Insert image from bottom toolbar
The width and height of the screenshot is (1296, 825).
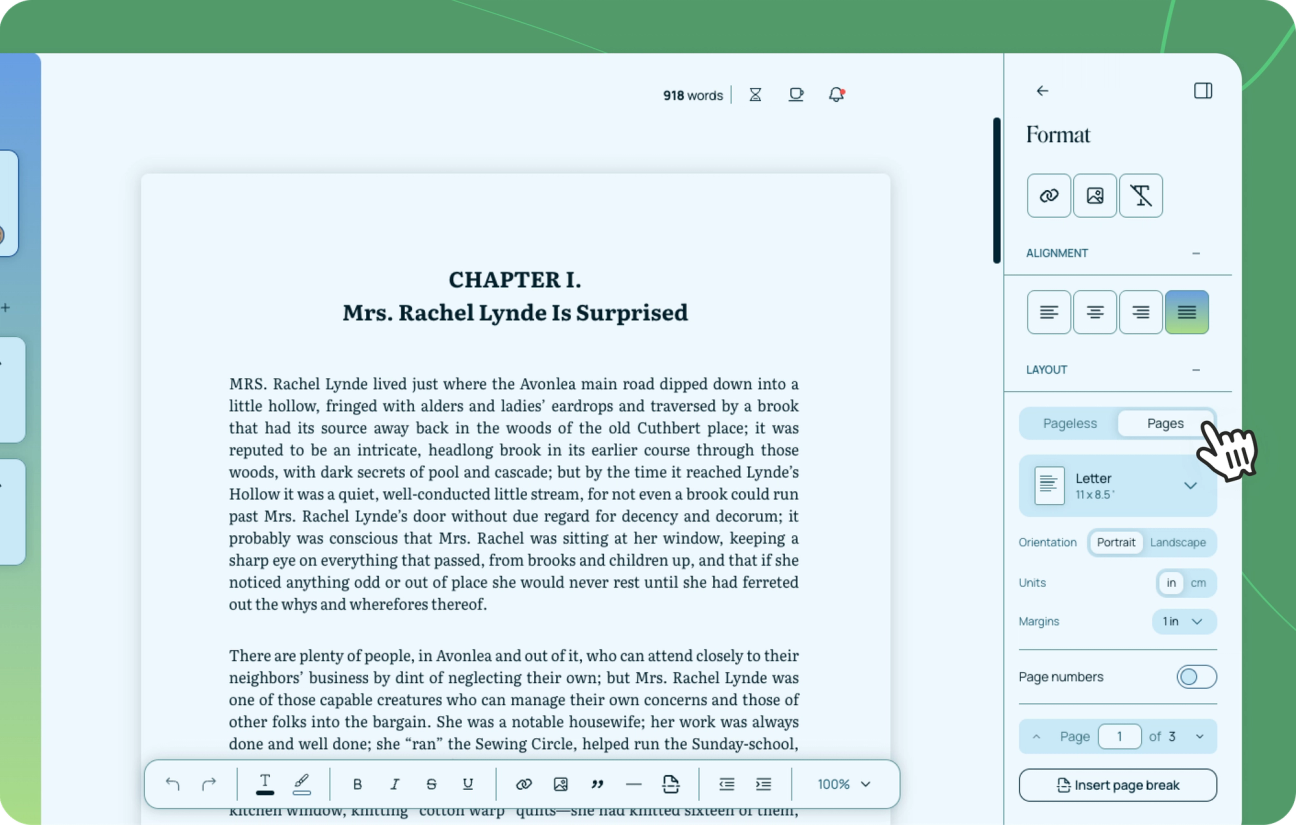click(x=560, y=785)
